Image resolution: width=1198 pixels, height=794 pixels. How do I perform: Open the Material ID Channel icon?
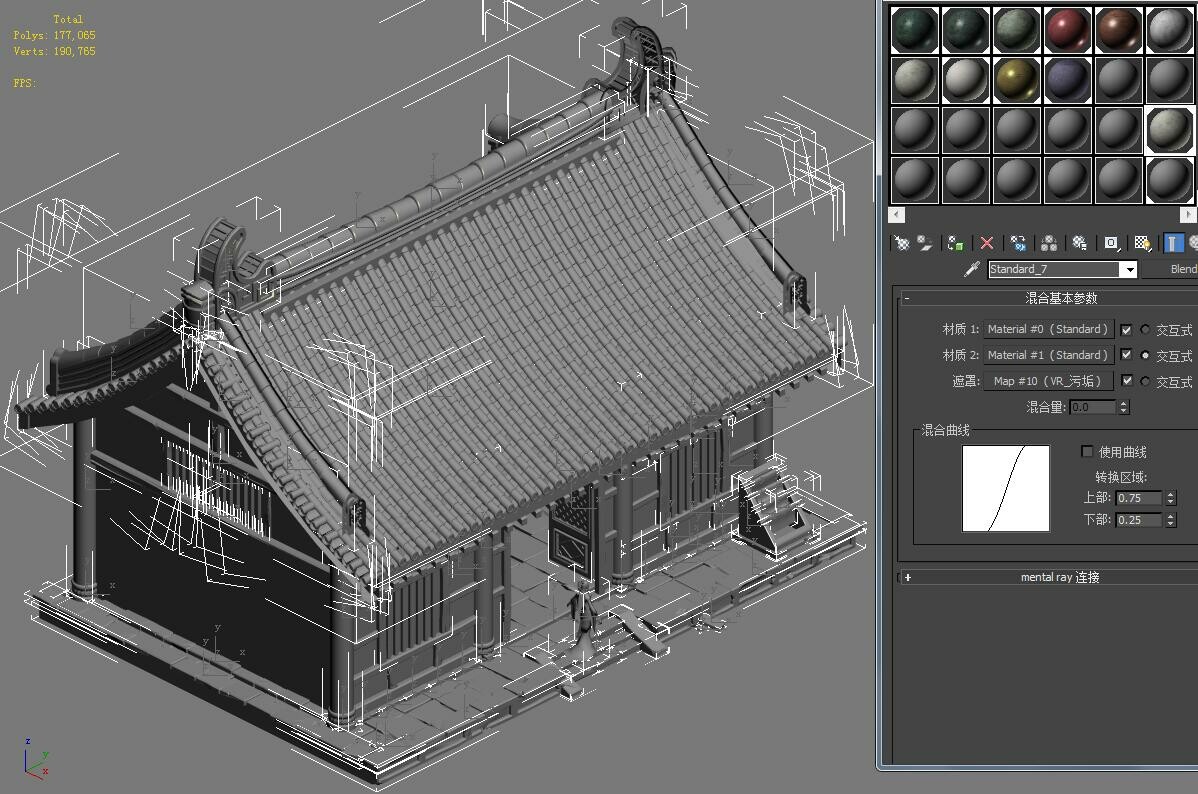[x=1110, y=242]
